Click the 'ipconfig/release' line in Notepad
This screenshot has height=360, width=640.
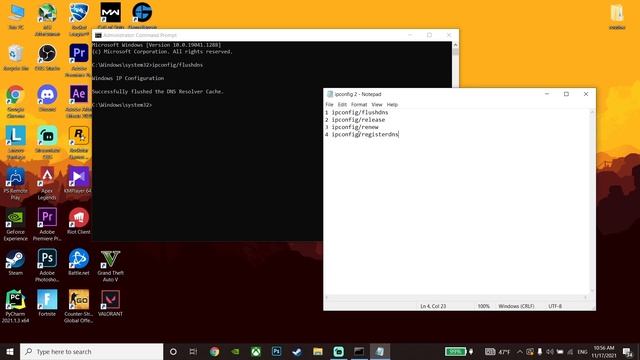point(358,120)
